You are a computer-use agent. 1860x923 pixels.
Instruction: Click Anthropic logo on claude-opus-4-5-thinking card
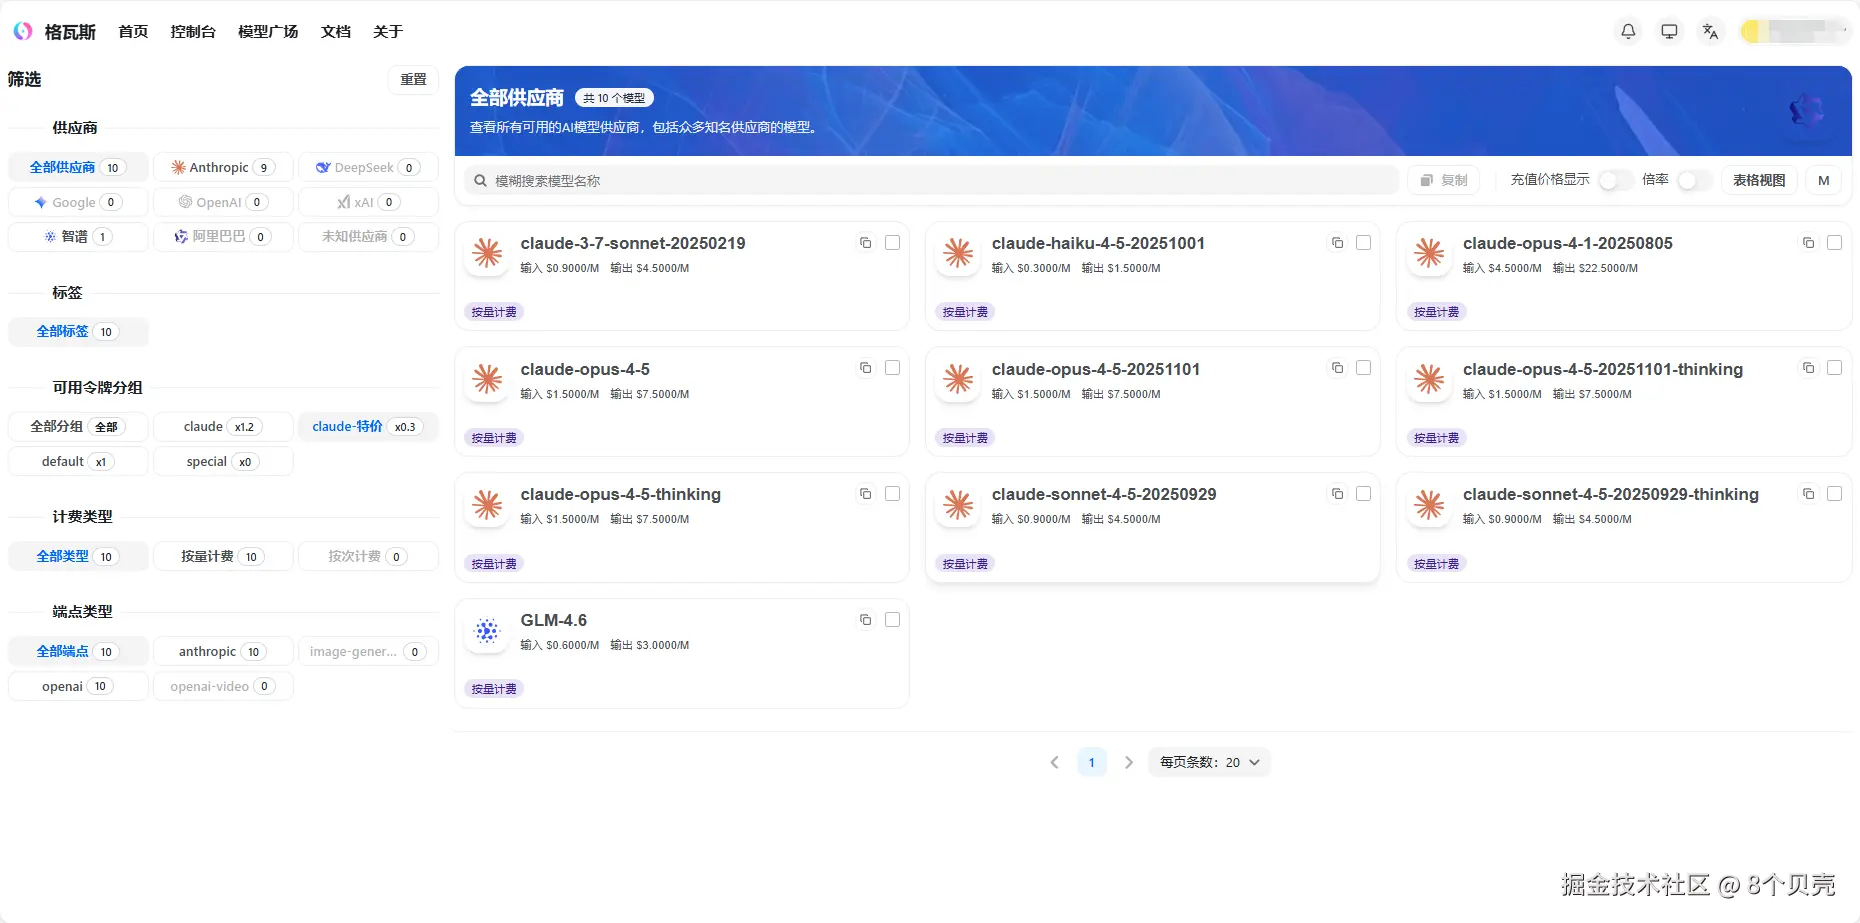(487, 505)
